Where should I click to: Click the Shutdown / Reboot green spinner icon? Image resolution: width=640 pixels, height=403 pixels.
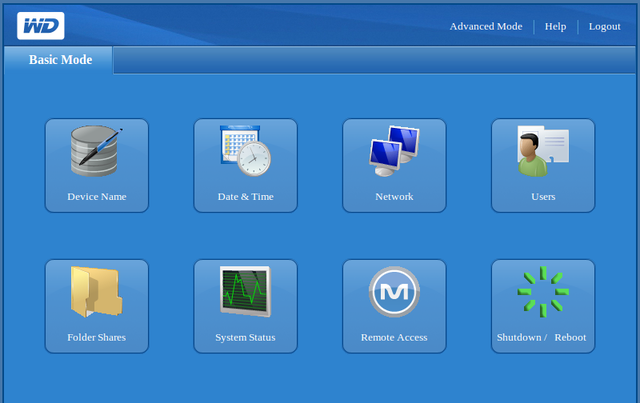click(x=543, y=292)
